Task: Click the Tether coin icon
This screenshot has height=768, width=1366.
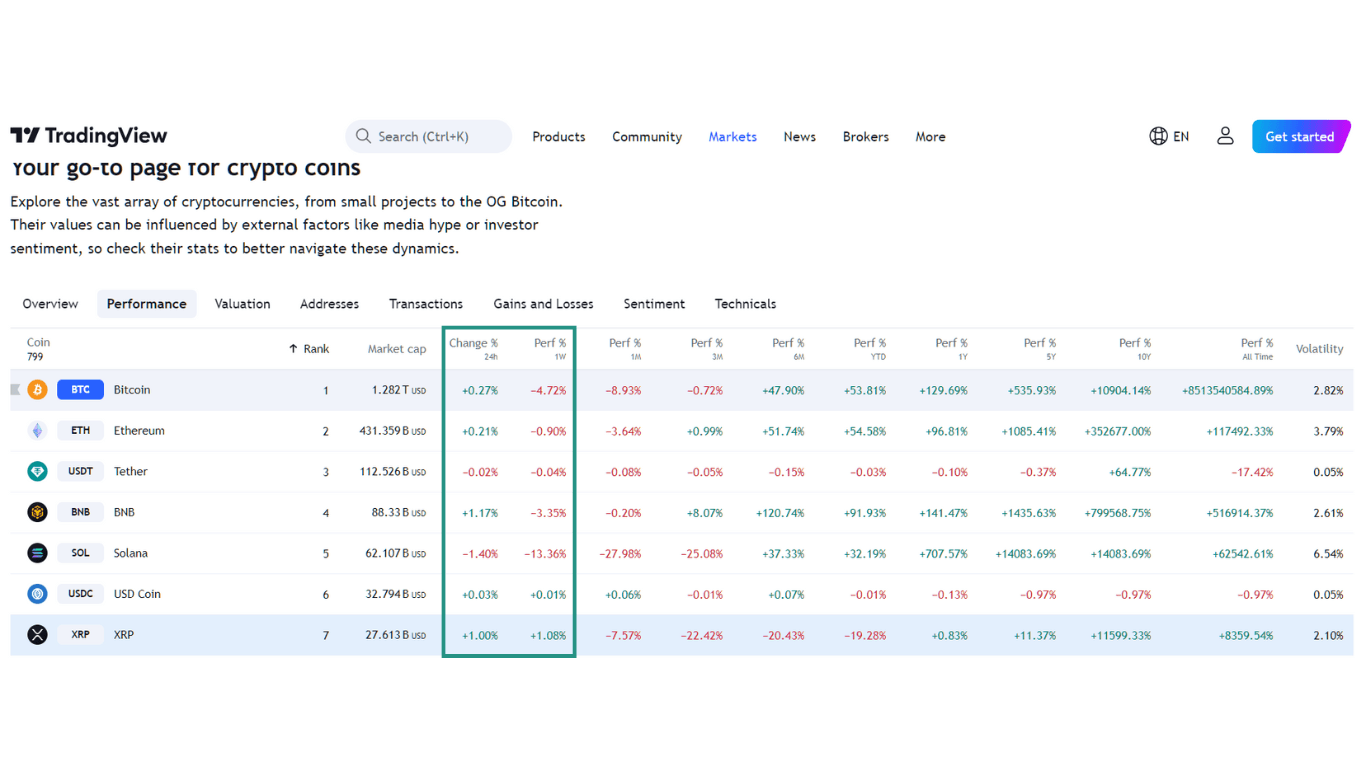Action: click(x=37, y=472)
